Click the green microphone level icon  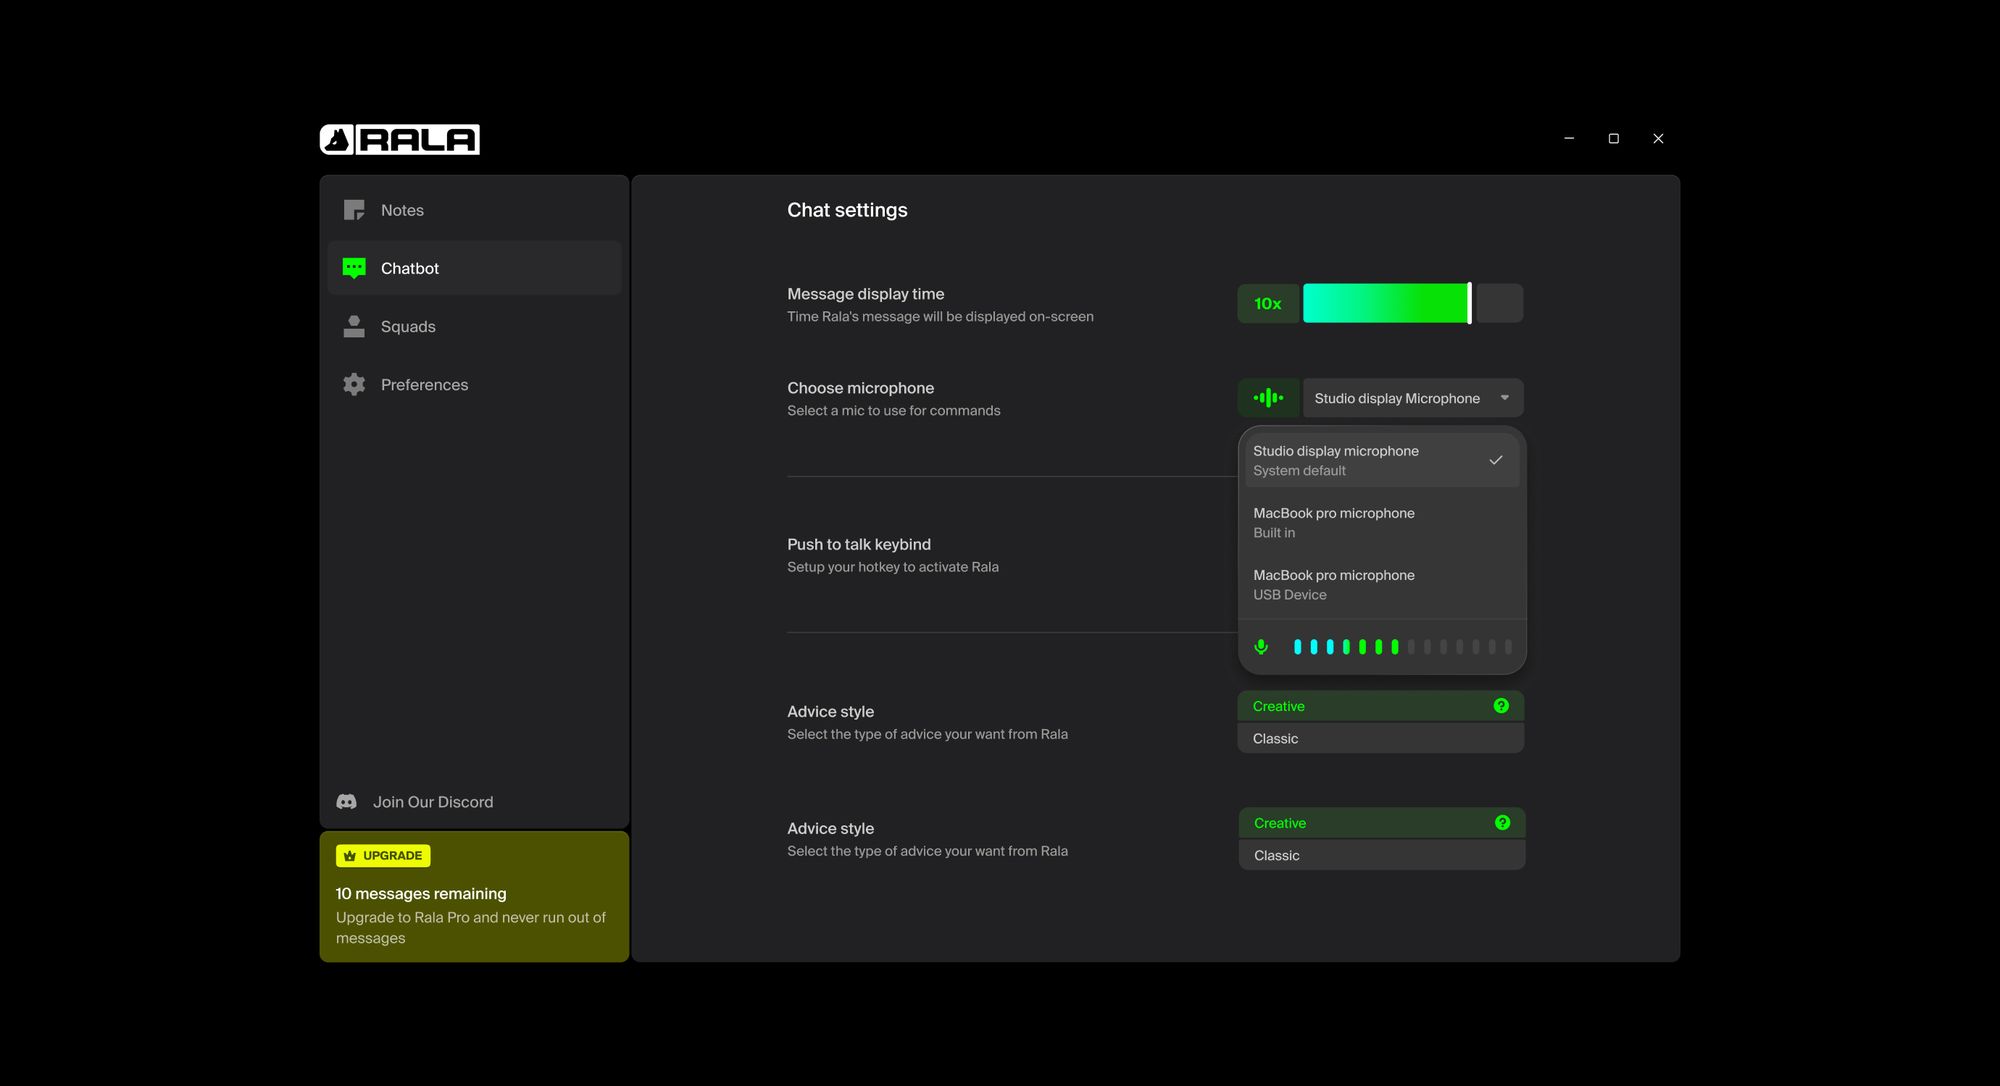coord(1261,647)
